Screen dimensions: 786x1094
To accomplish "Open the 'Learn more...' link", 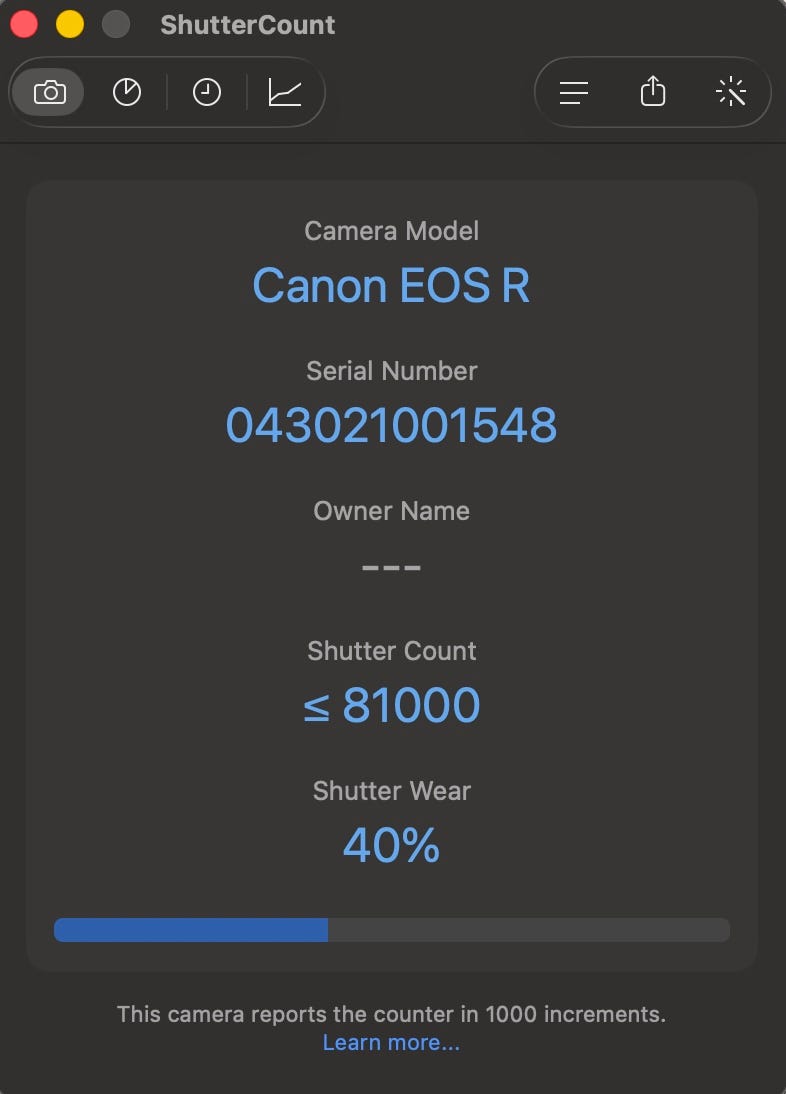I will pos(391,1043).
